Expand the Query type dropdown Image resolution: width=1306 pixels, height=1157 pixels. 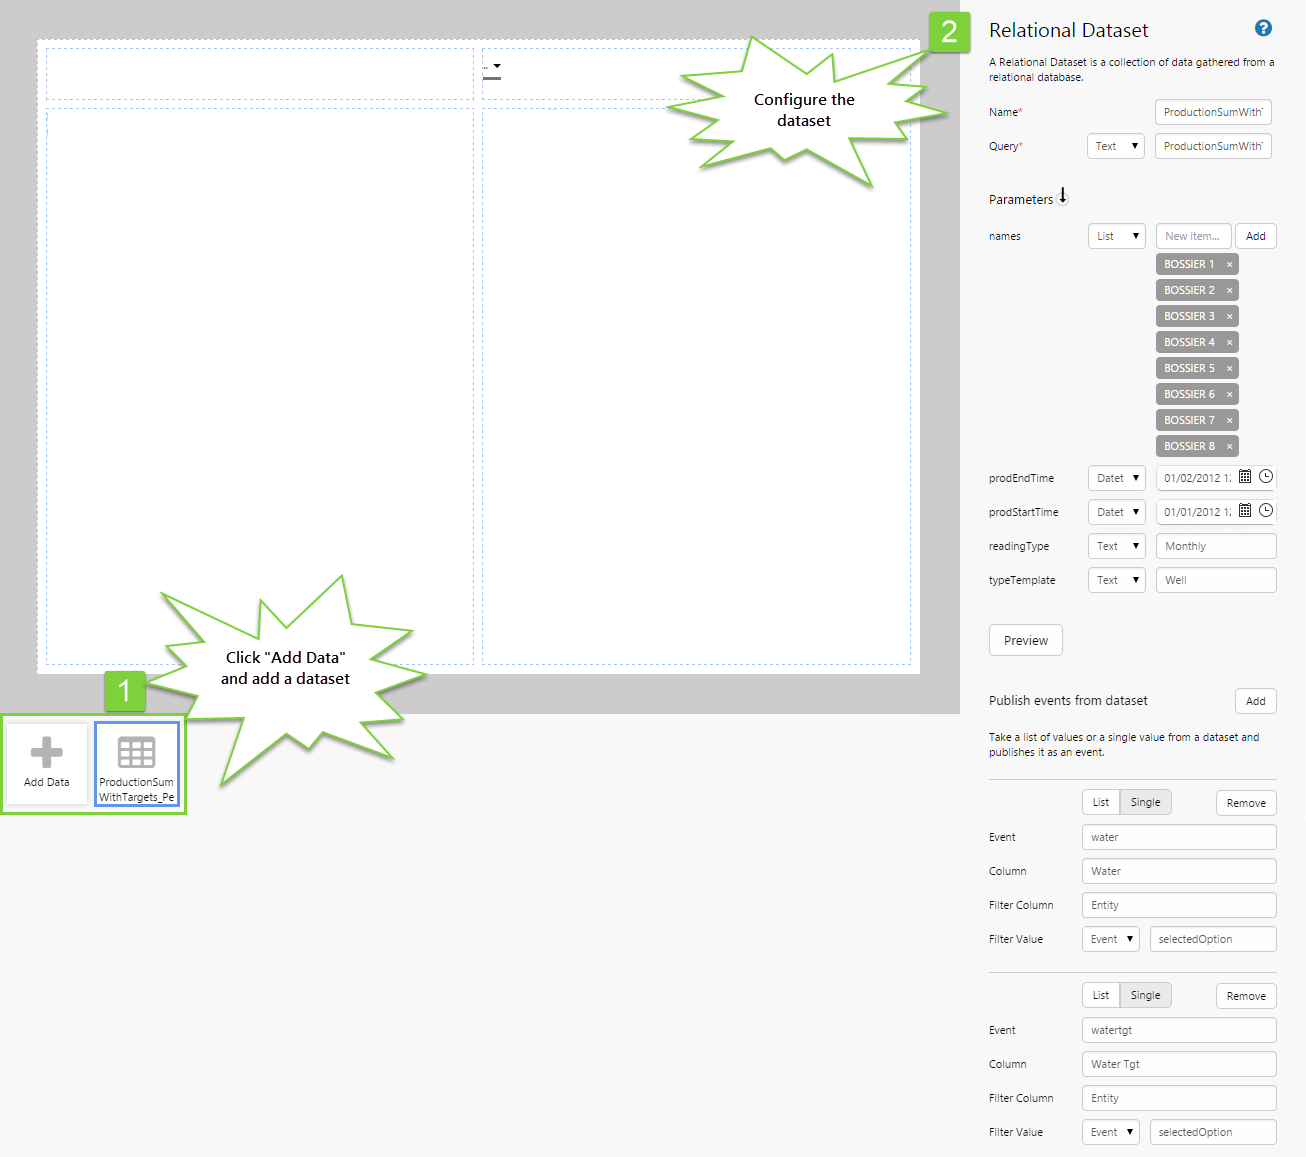tap(1115, 147)
